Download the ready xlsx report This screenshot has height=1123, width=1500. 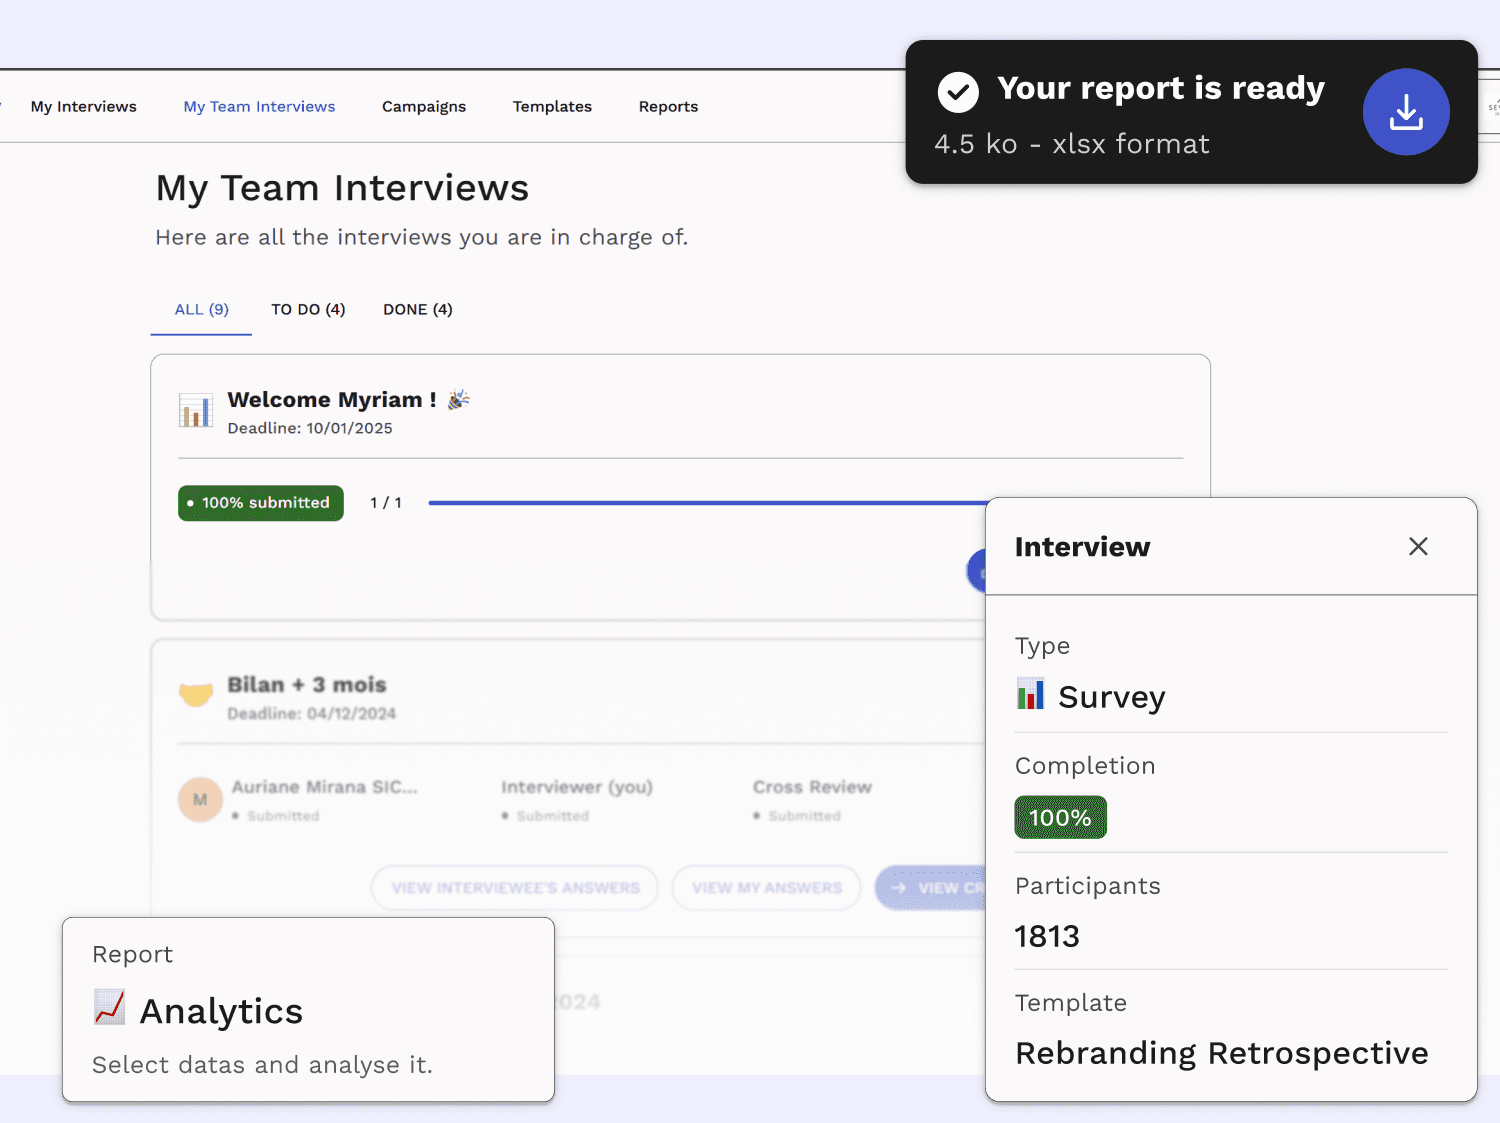[1406, 112]
